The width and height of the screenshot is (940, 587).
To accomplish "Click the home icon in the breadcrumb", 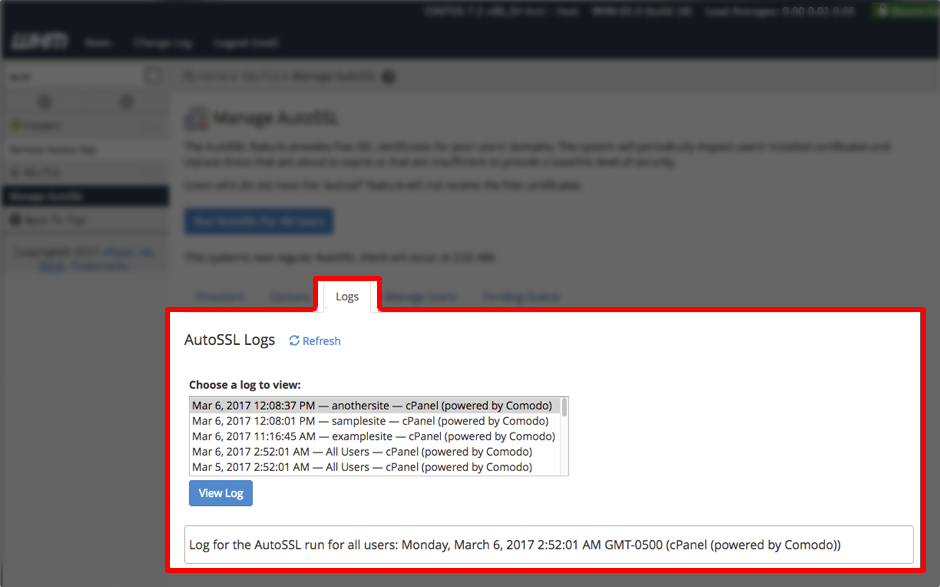I will click(x=189, y=77).
